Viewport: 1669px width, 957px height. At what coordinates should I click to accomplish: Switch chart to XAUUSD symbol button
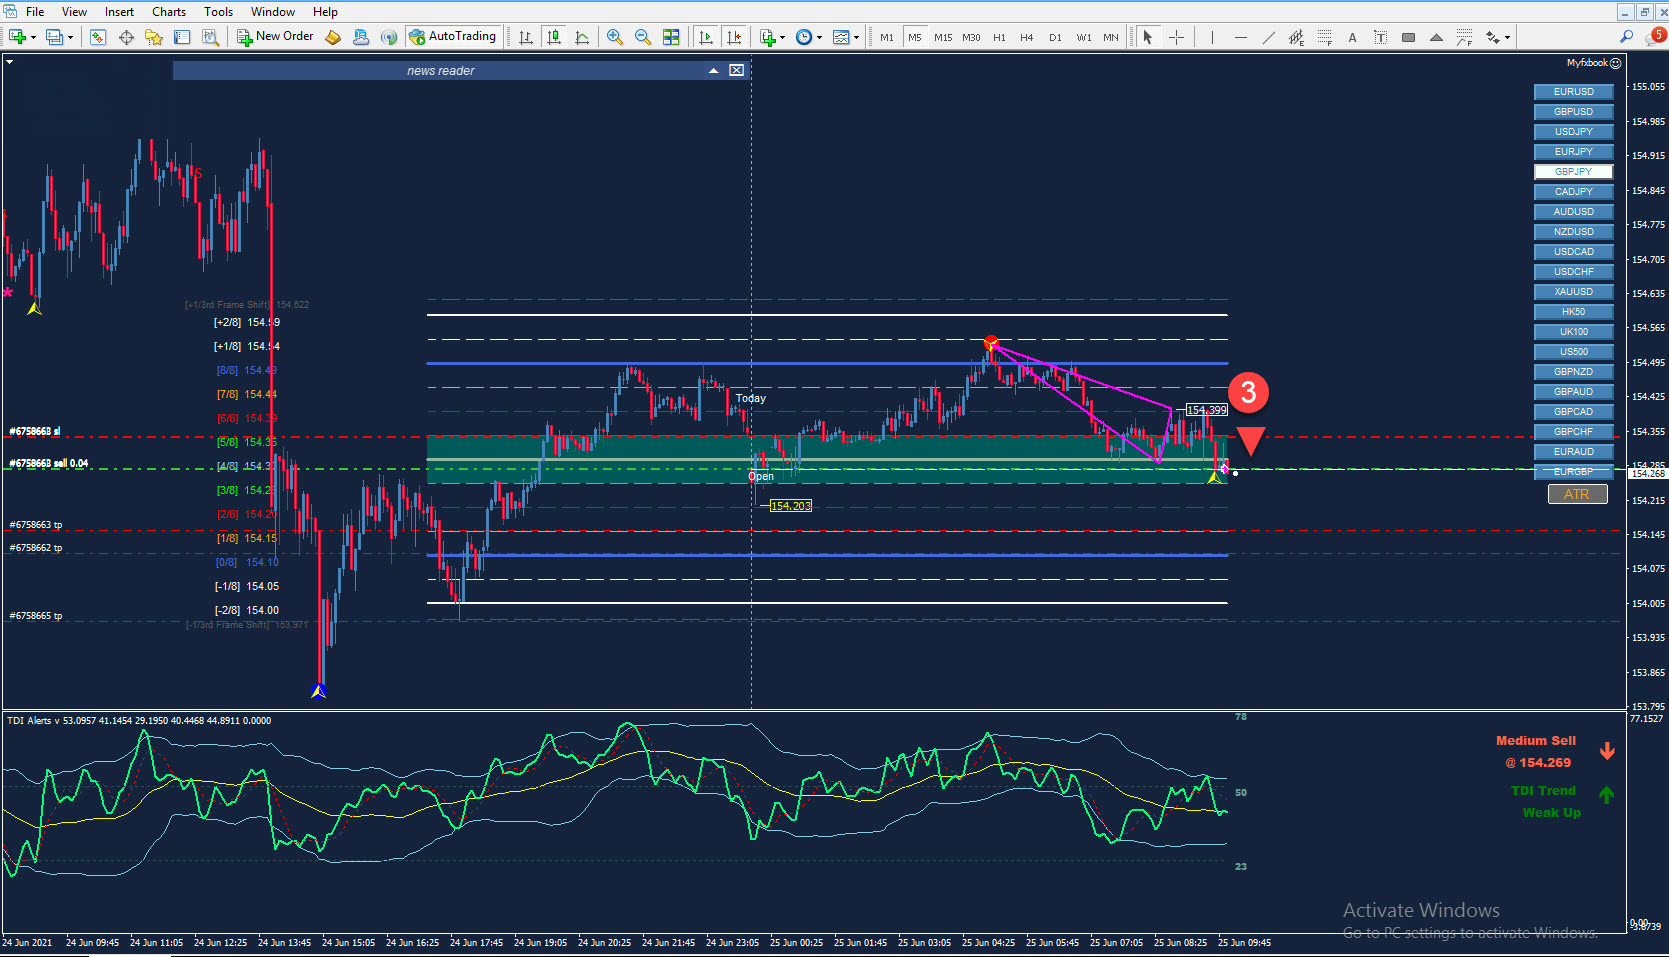click(1574, 292)
